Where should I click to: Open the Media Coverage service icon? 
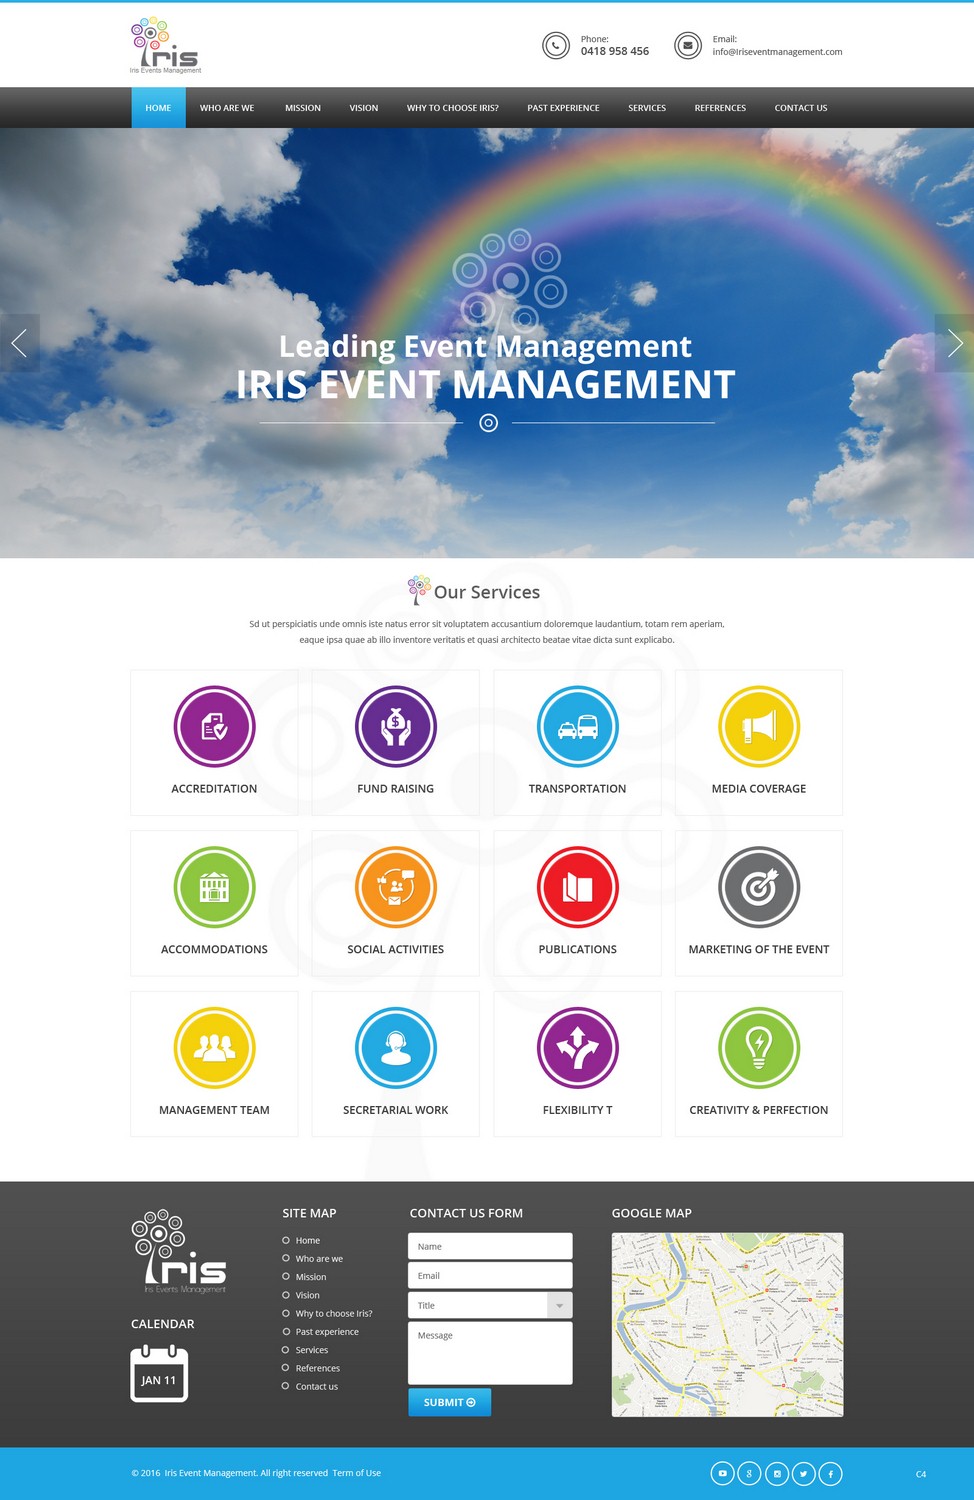758,726
